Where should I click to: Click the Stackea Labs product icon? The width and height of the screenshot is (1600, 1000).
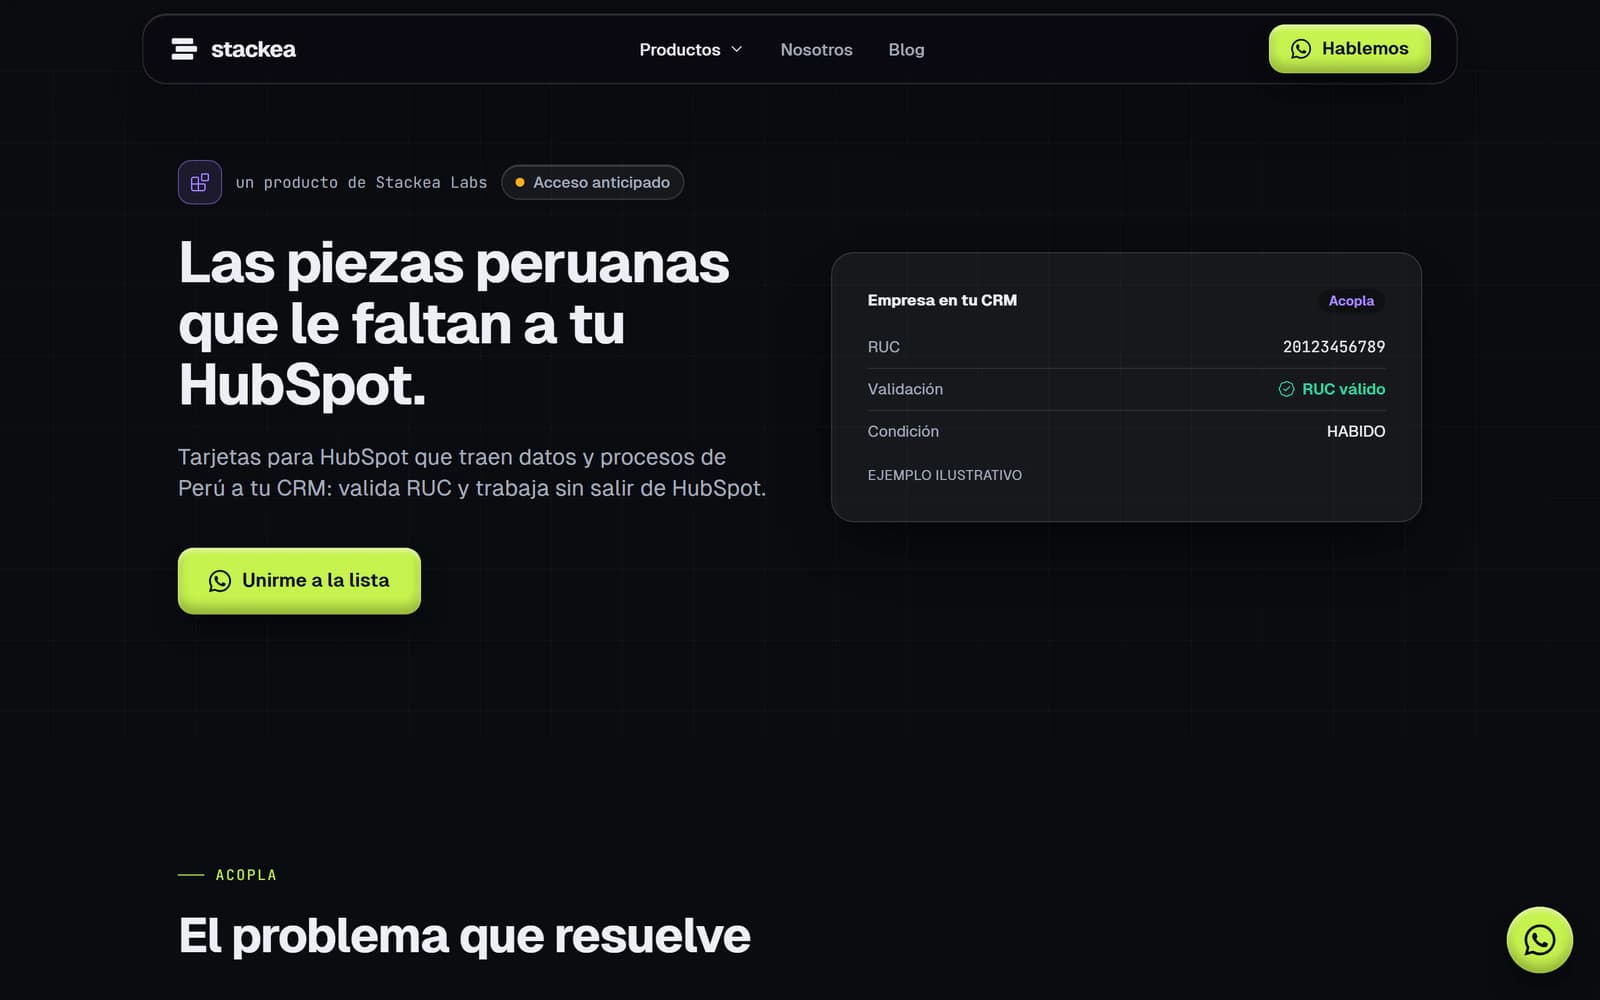[x=200, y=182]
